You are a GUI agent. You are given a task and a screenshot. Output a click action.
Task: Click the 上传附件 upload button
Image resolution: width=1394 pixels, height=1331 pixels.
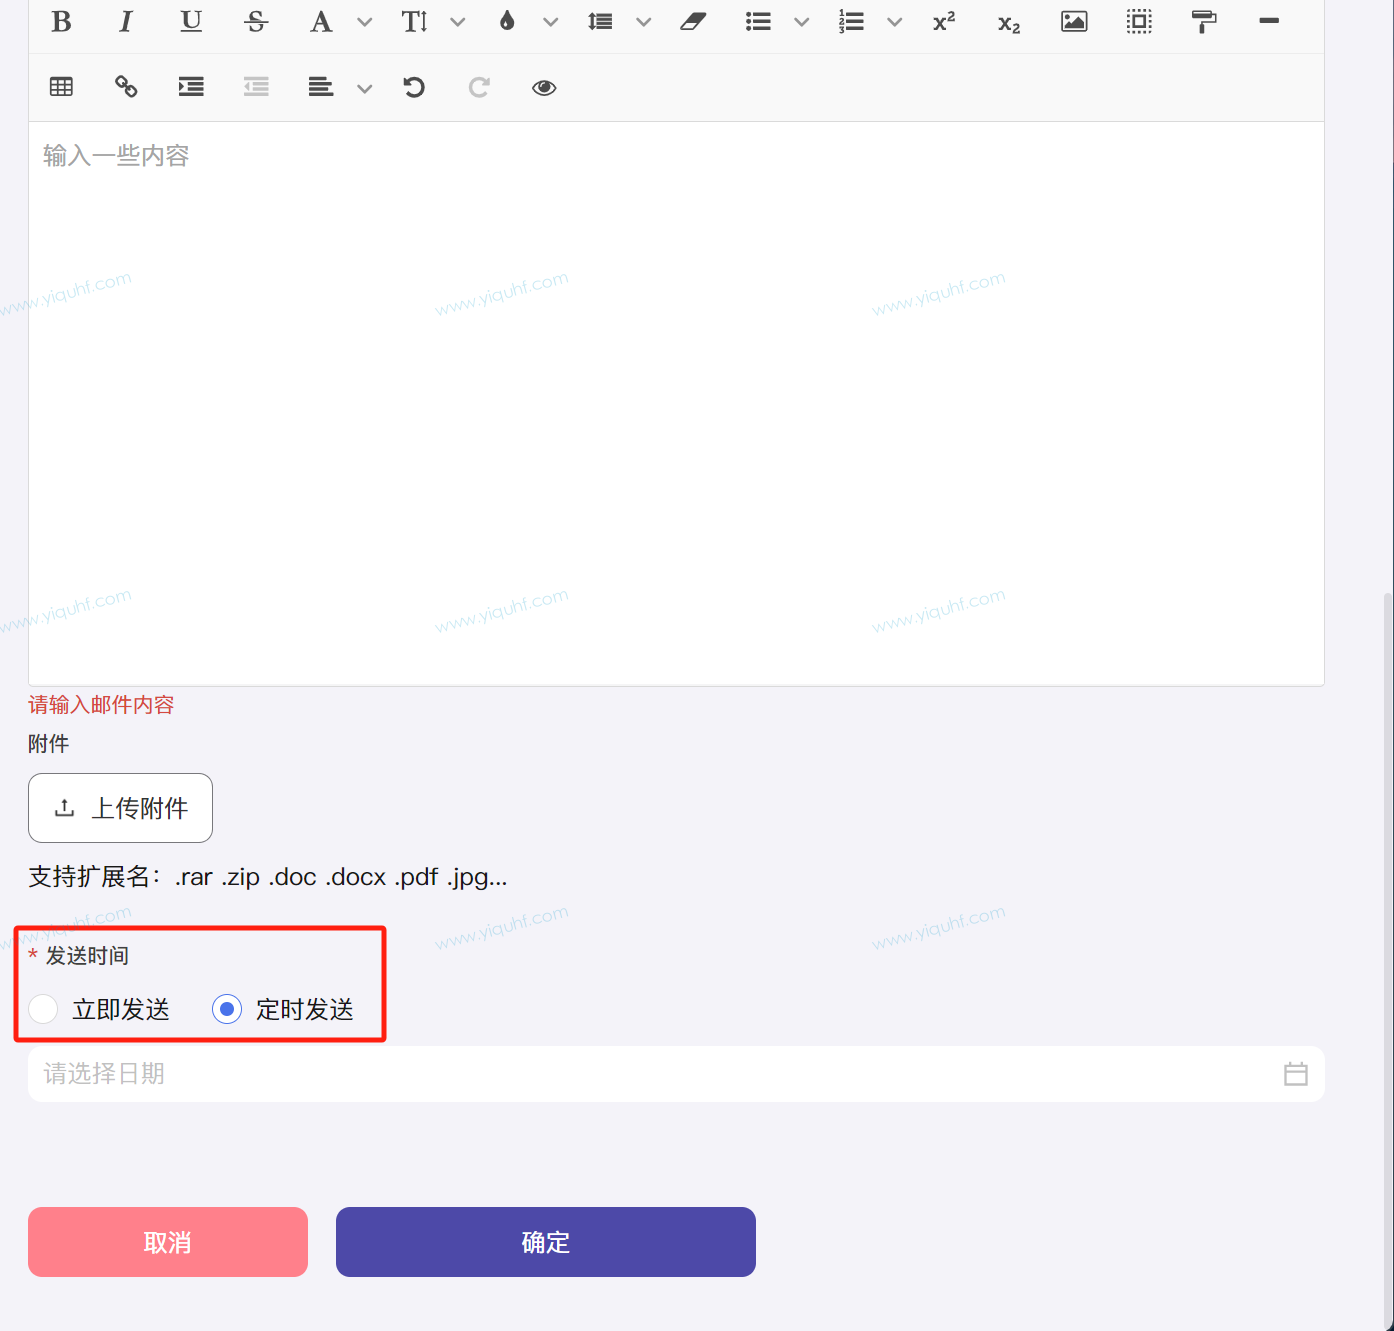click(120, 808)
